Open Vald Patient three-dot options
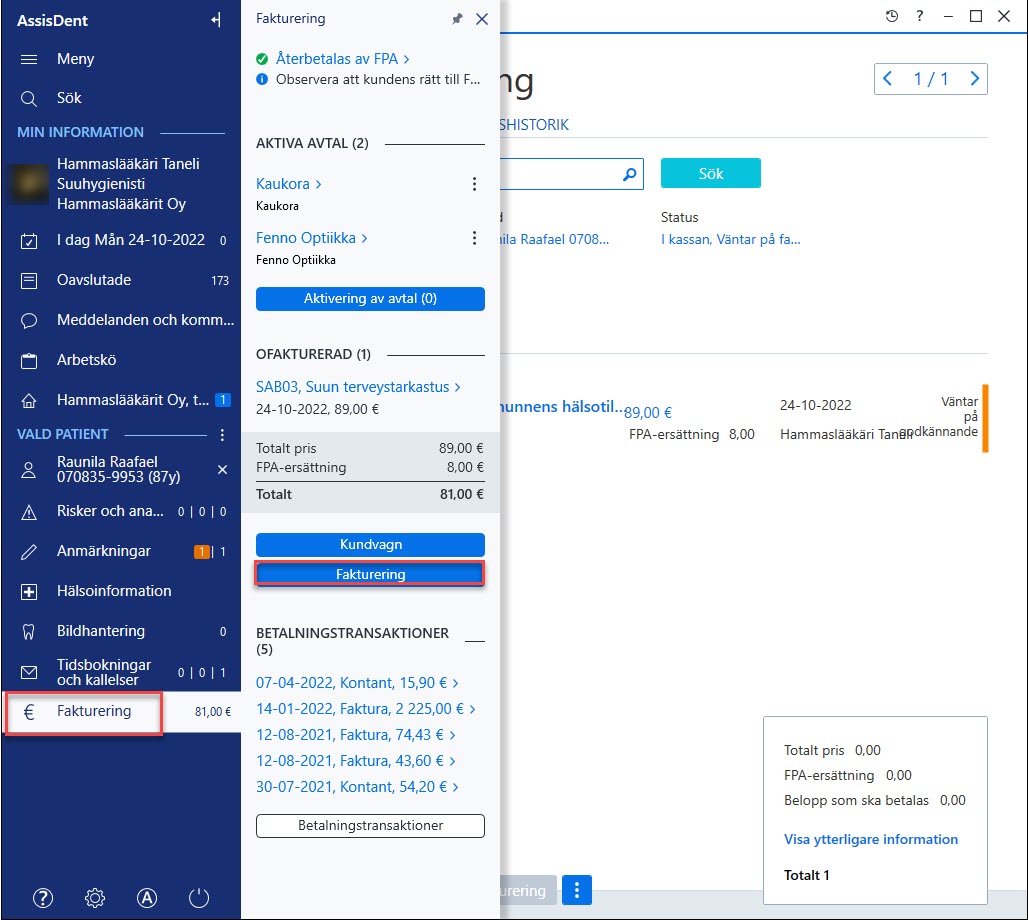The height and width of the screenshot is (920, 1028). pos(223,435)
